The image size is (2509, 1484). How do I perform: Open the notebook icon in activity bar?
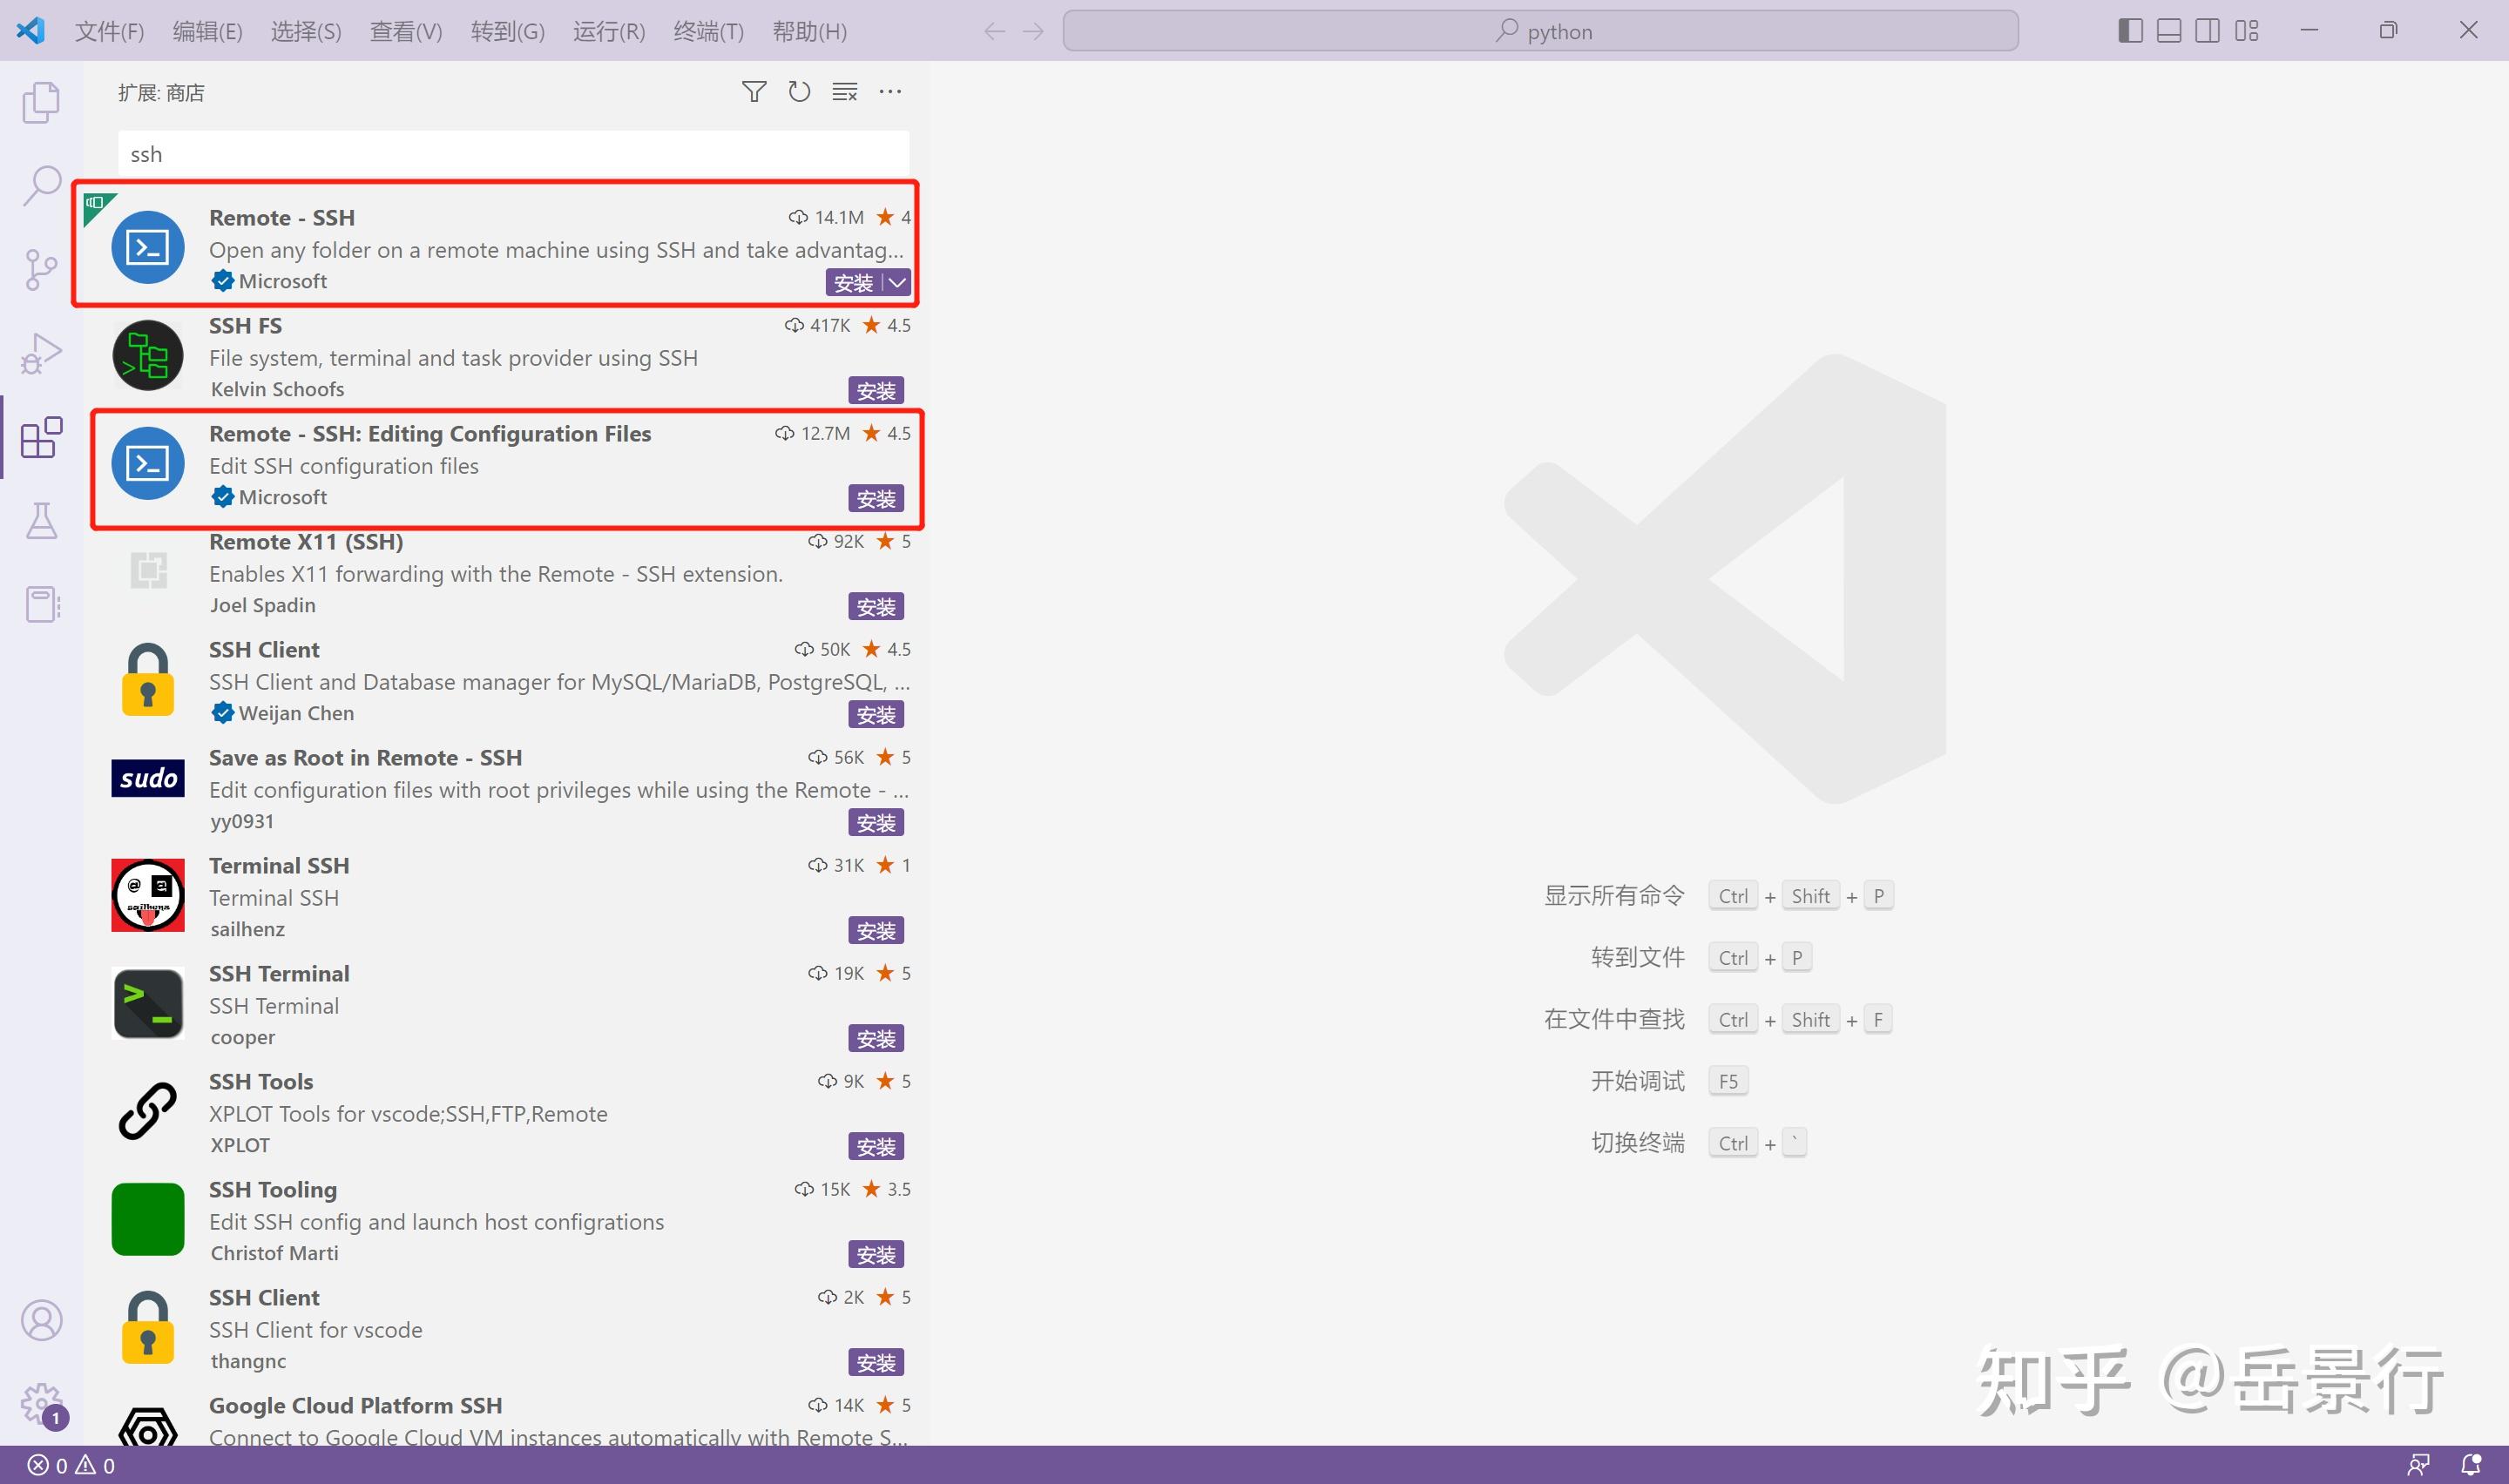pyautogui.click(x=41, y=604)
